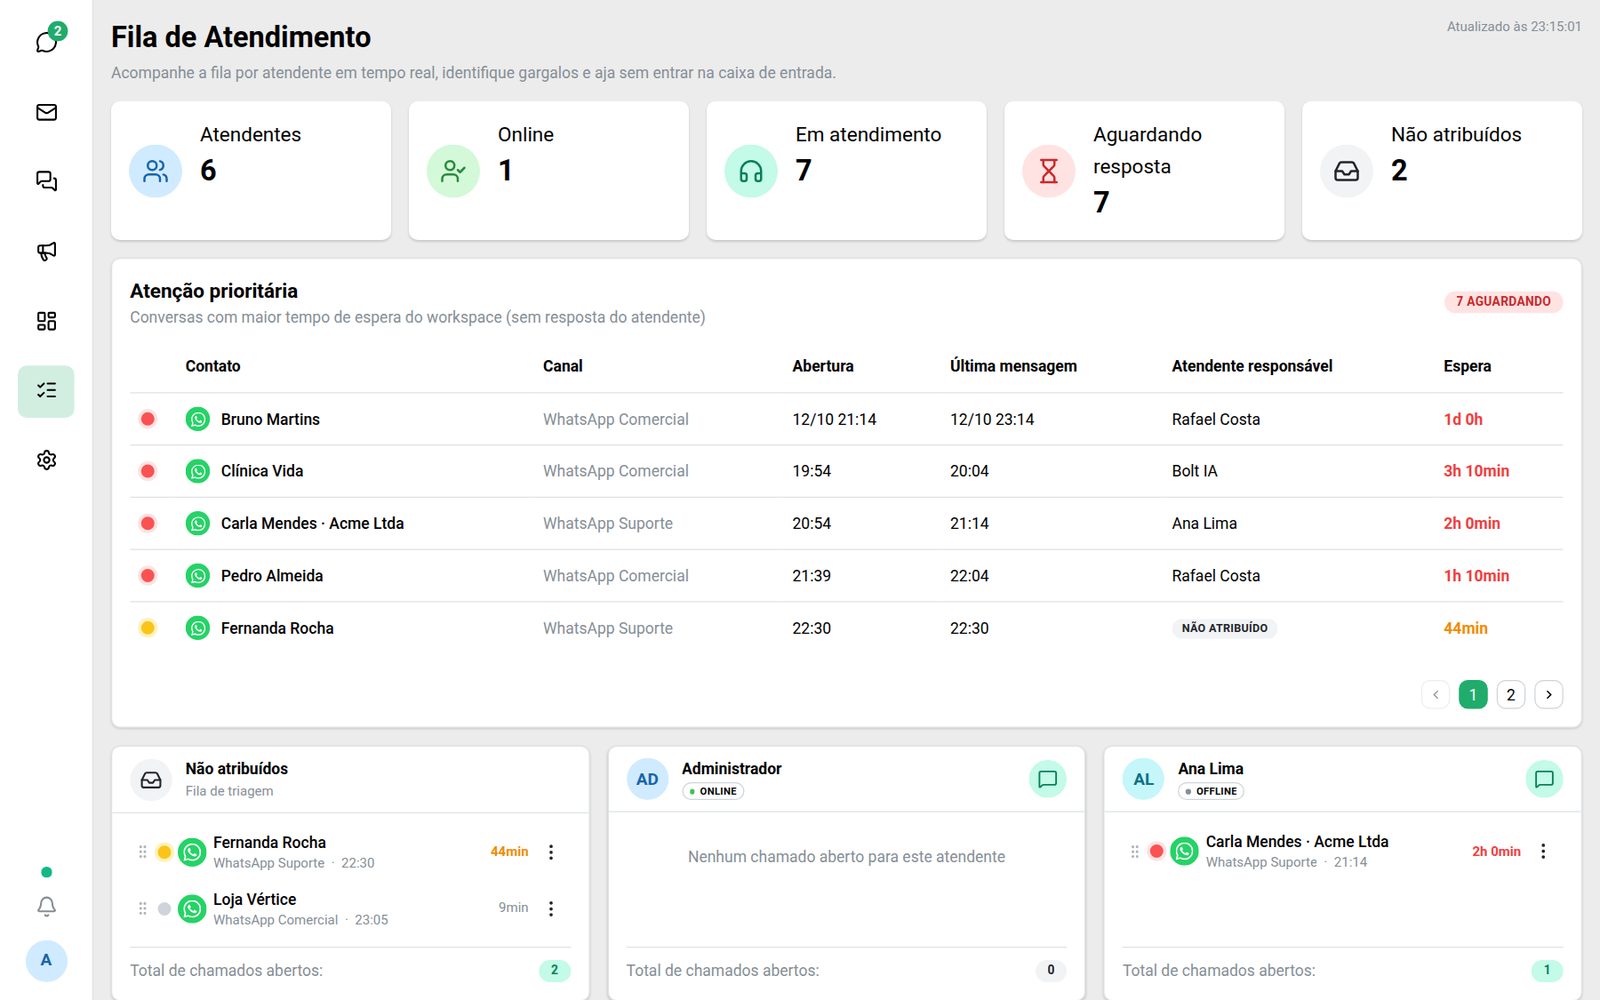Open chat icon with notification badge
1600x1000 pixels.
pos(46,41)
